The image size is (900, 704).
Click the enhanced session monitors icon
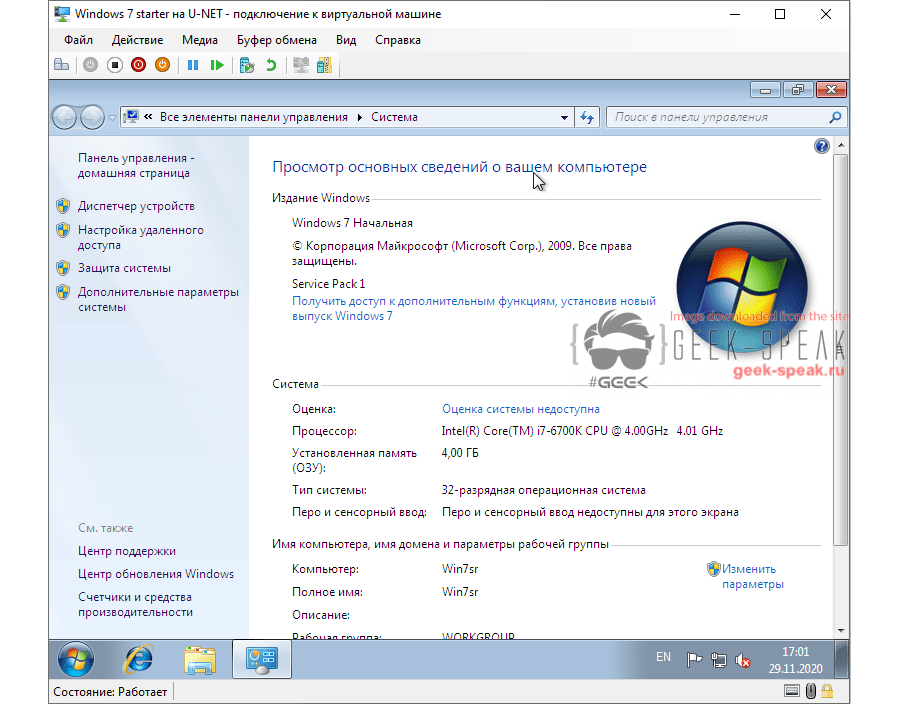(301, 65)
